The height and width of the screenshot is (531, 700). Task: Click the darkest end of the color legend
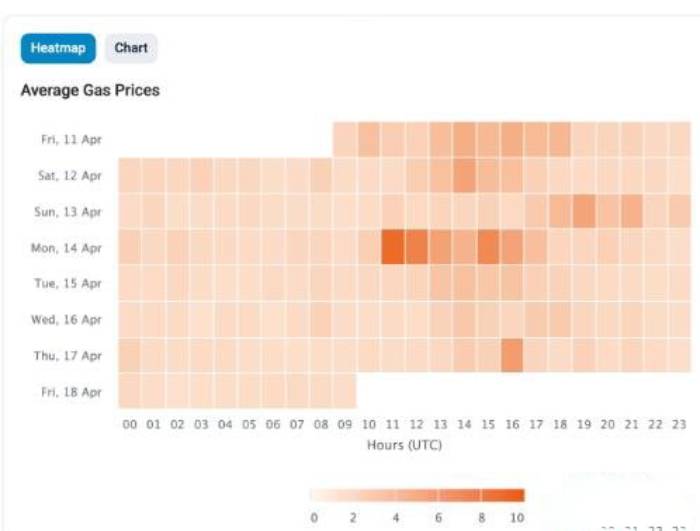(516, 495)
